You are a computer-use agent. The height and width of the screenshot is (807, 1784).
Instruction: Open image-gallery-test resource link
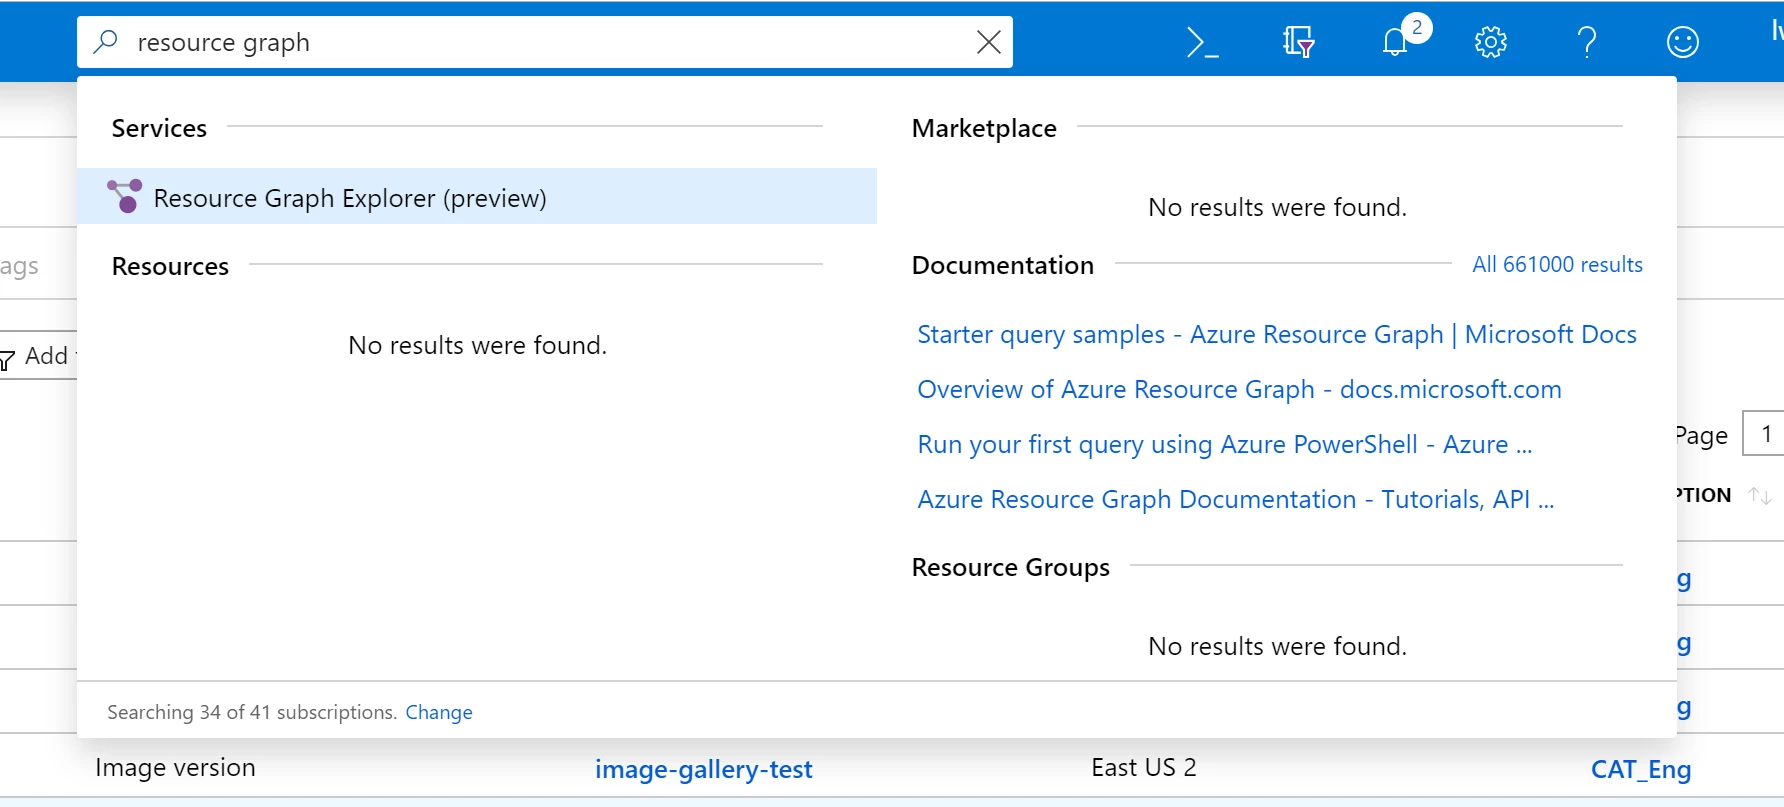tap(703, 769)
